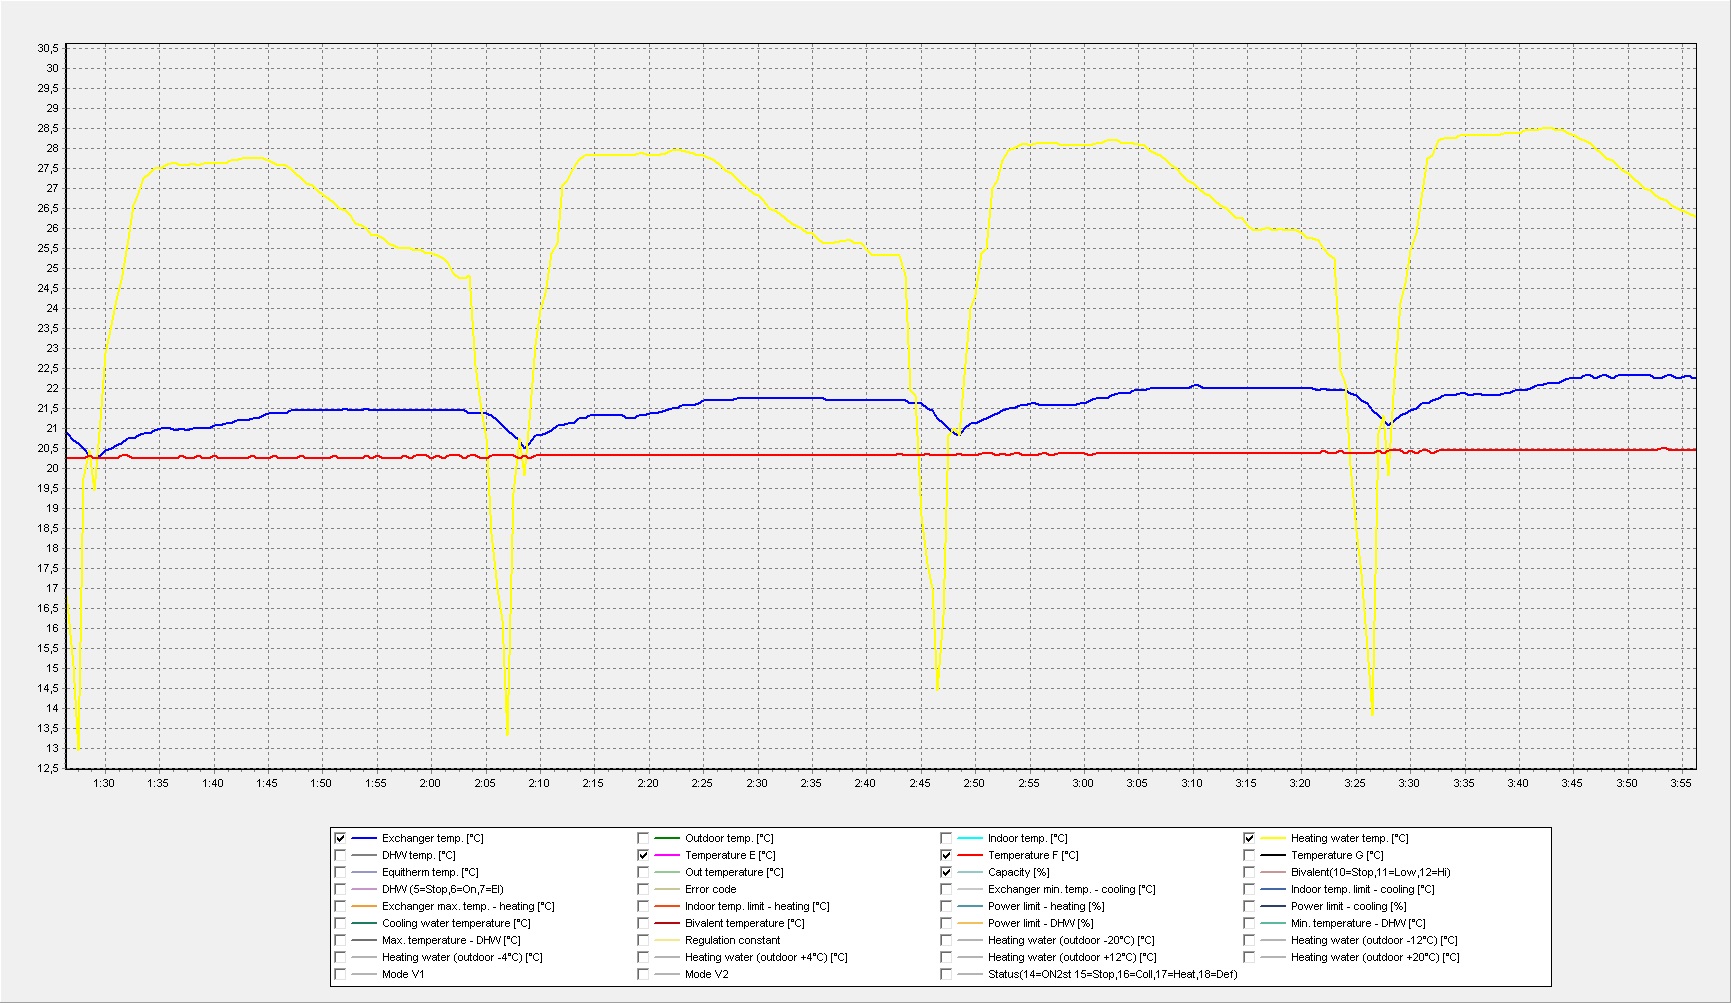The height and width of the screenshot is (1003, 1731).
Task: Enable the Out temperature [°C] checkbox
Action: click(x=643, y=872)
